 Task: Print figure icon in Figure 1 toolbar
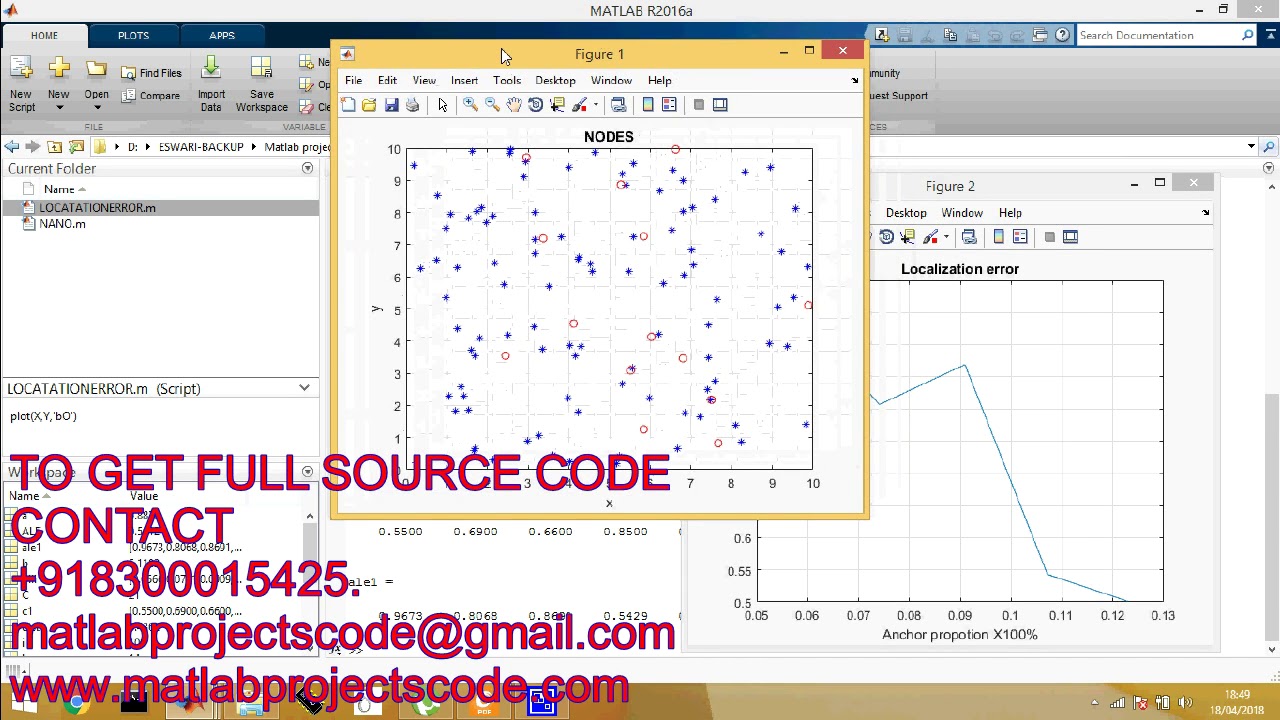click(412, 105)
